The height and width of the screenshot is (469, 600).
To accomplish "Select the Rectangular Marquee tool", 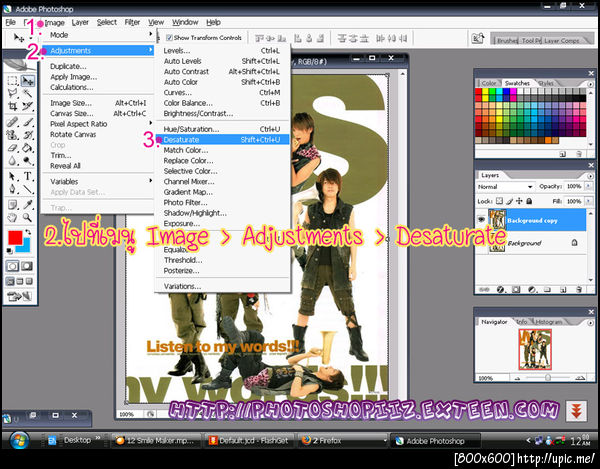I will tap(13, 81).
